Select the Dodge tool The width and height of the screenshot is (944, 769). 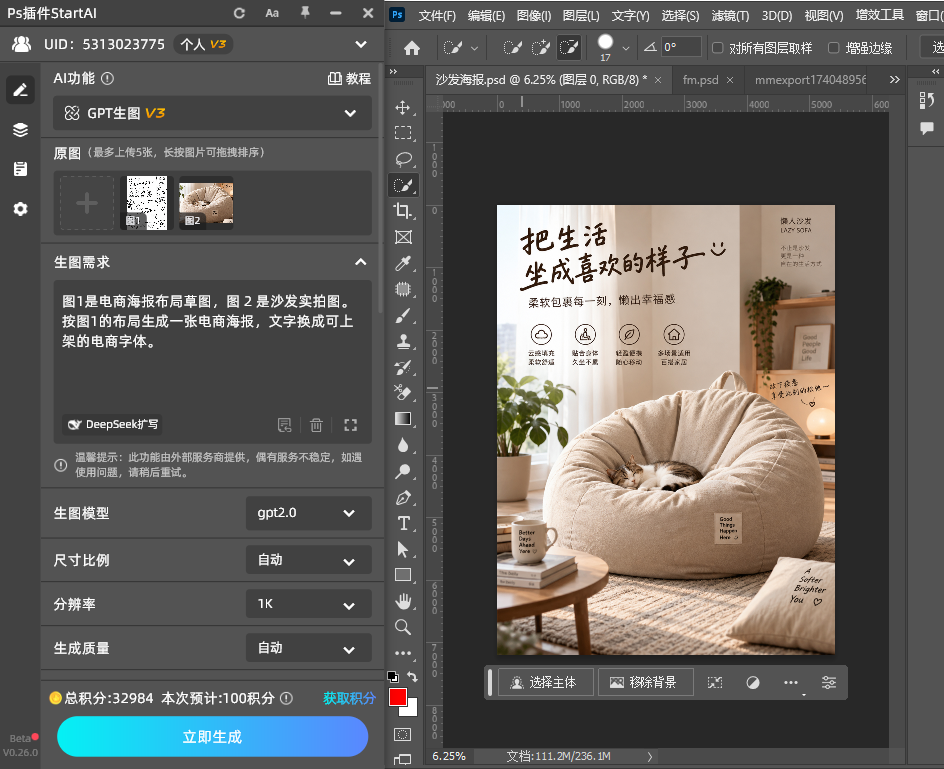click(x=403, y=472)
